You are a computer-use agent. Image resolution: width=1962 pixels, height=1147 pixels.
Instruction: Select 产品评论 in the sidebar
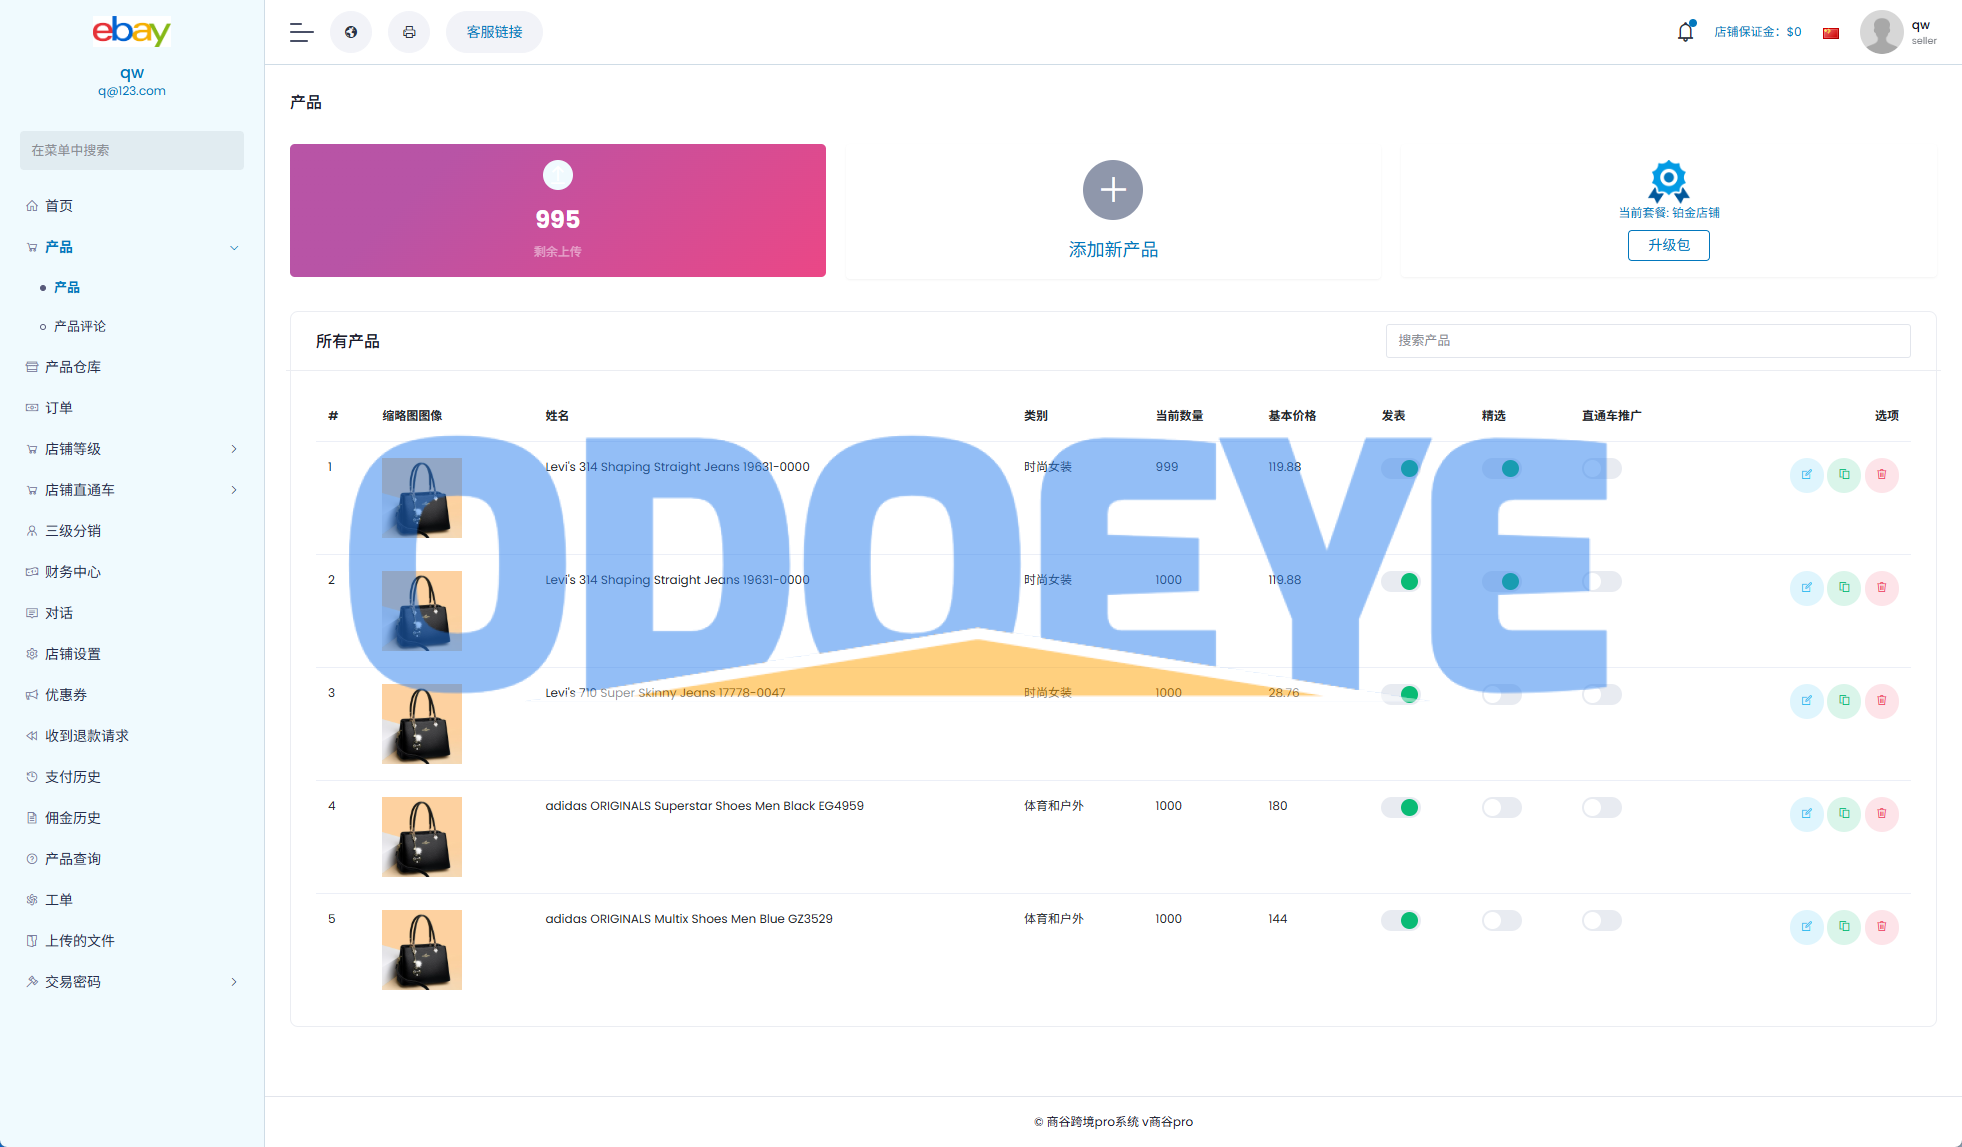[x=80, y=326]
